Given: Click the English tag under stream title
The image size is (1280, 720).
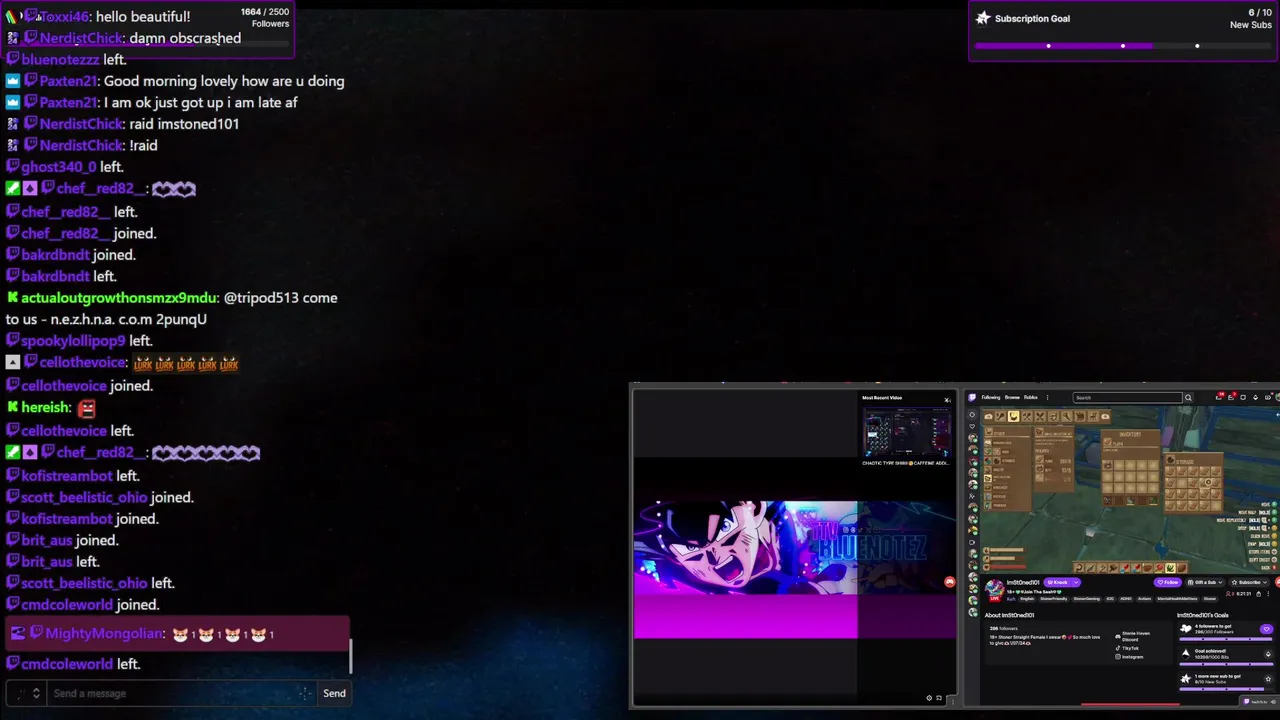Looking at the screenshot, I should 1027,599.
